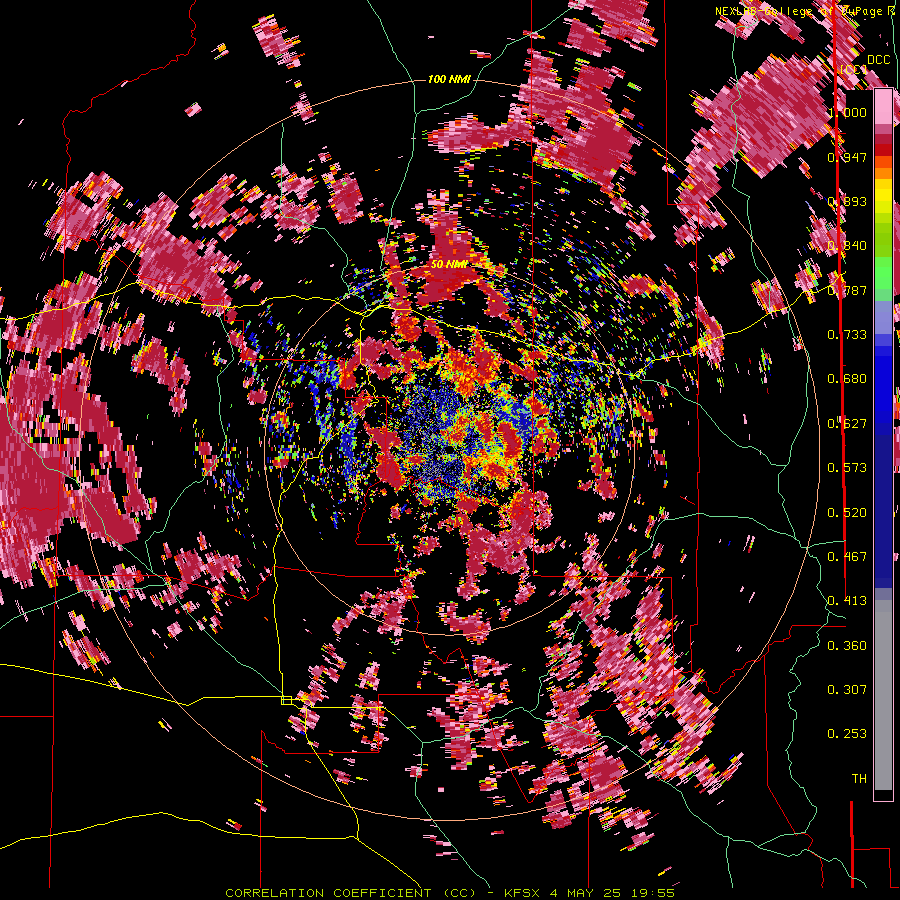The height and width of the screenshot is (900, 900).
Task: Click the "DCC" label above the color scale
Action: [x=878, y=60]
